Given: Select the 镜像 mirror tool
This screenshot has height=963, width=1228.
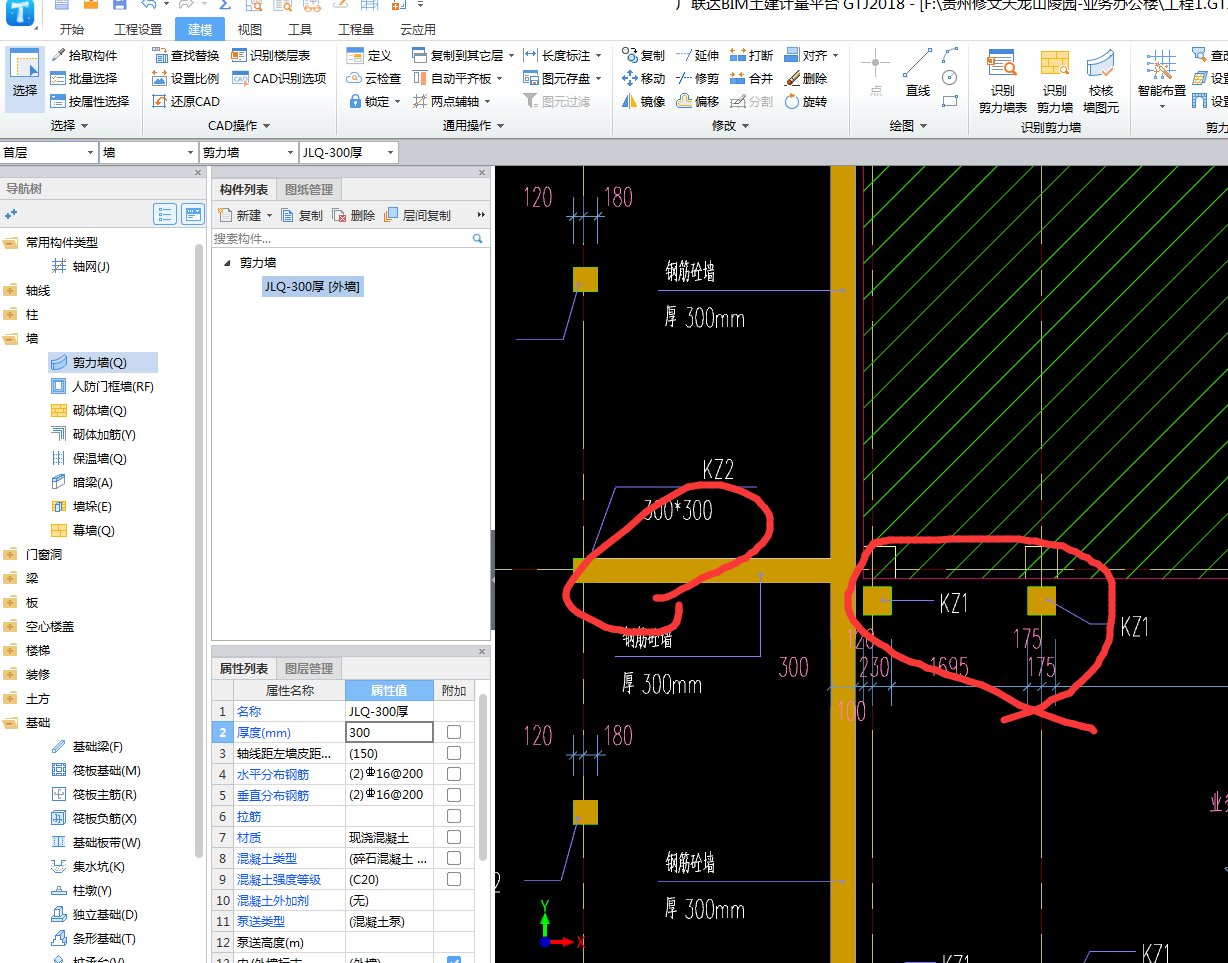Looking at the screenshot, I should 643,101.
